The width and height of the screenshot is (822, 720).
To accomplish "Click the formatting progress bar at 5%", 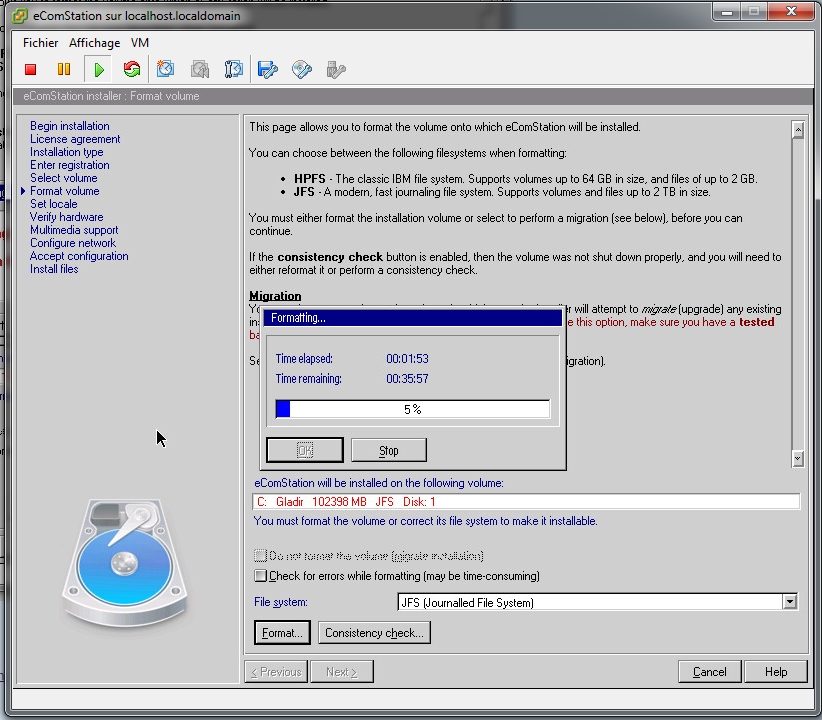I will [412, 409].
